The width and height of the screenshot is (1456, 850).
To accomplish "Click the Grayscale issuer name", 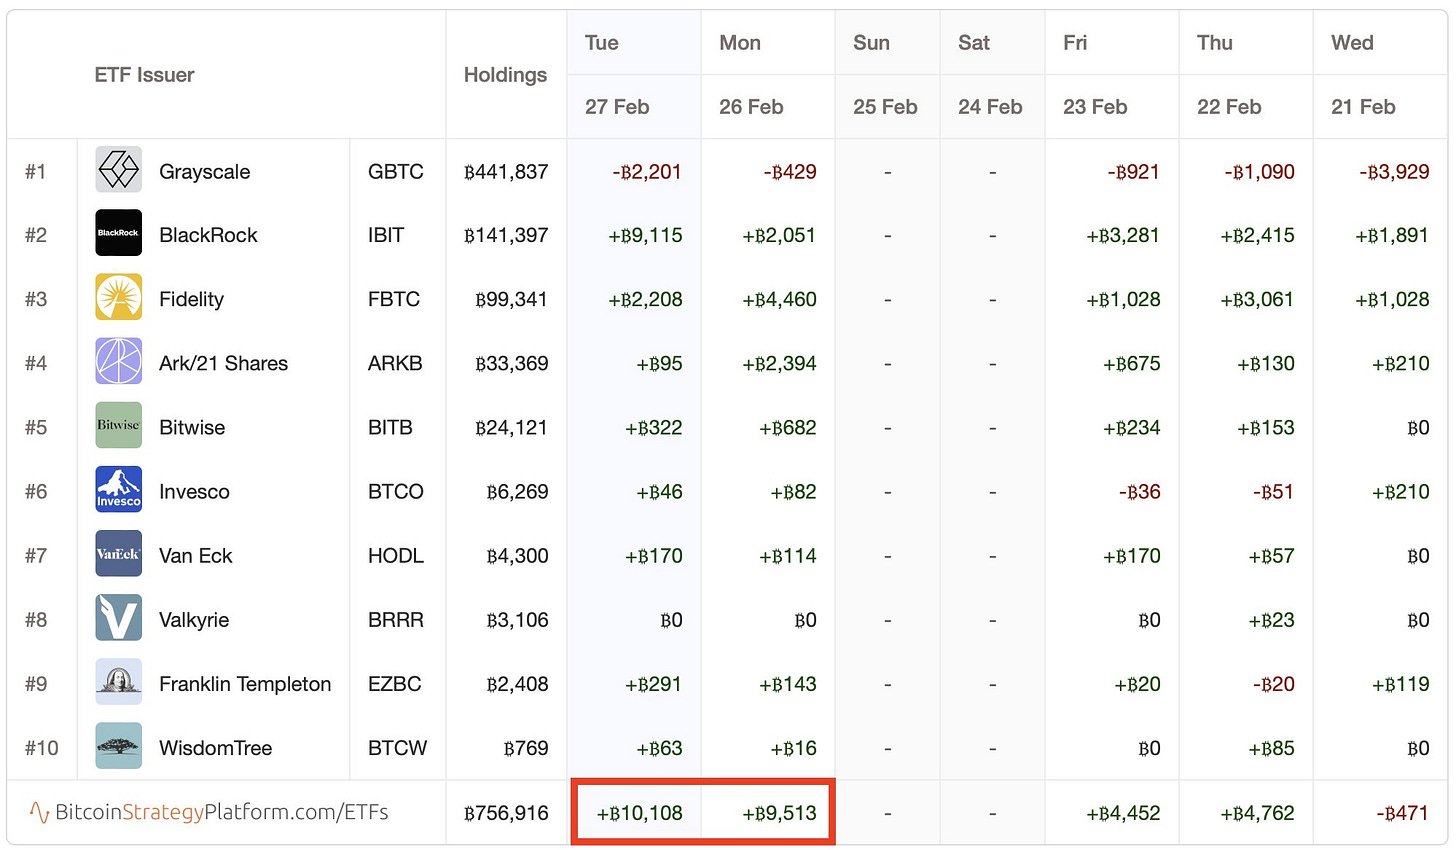I will 205,172.
